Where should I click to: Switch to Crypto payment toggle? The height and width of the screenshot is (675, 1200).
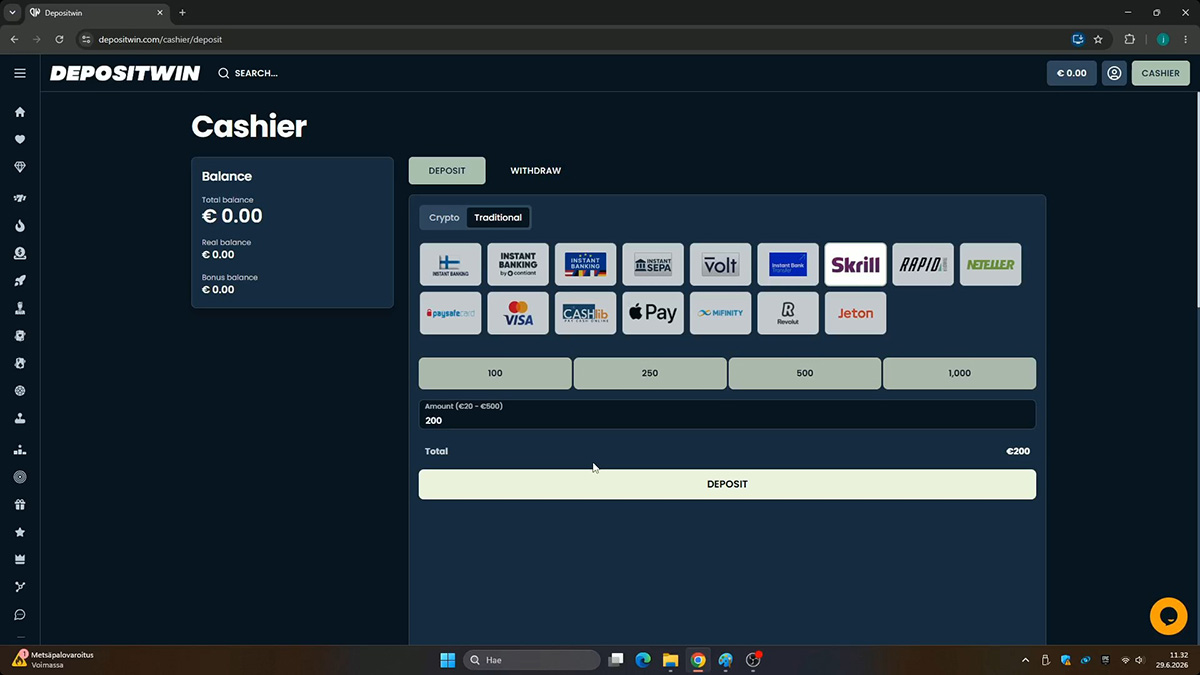click(x=444, y=217)
